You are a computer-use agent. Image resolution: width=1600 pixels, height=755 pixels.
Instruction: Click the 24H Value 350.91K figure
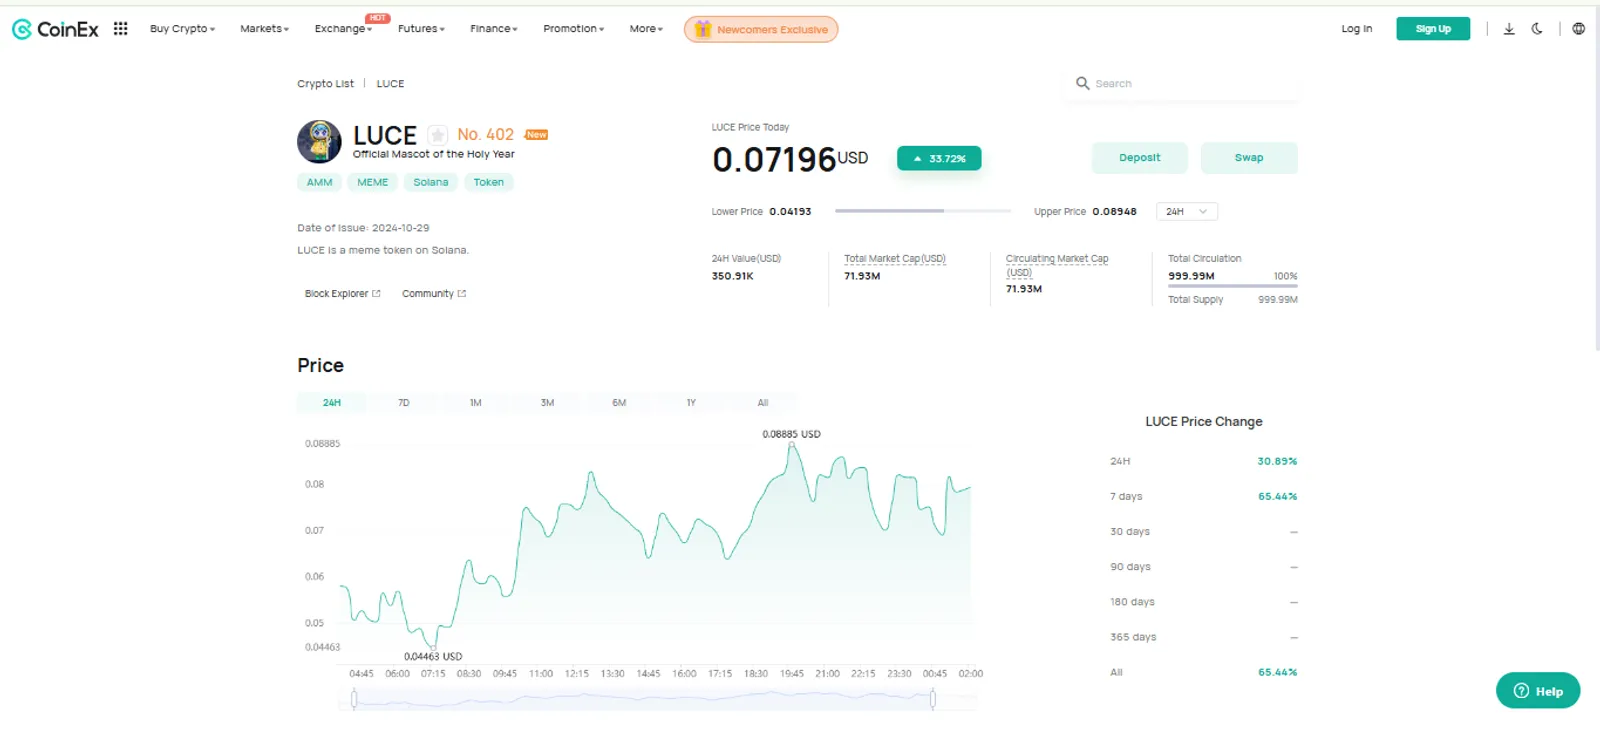pyautogui.click(x=732, y=276)
